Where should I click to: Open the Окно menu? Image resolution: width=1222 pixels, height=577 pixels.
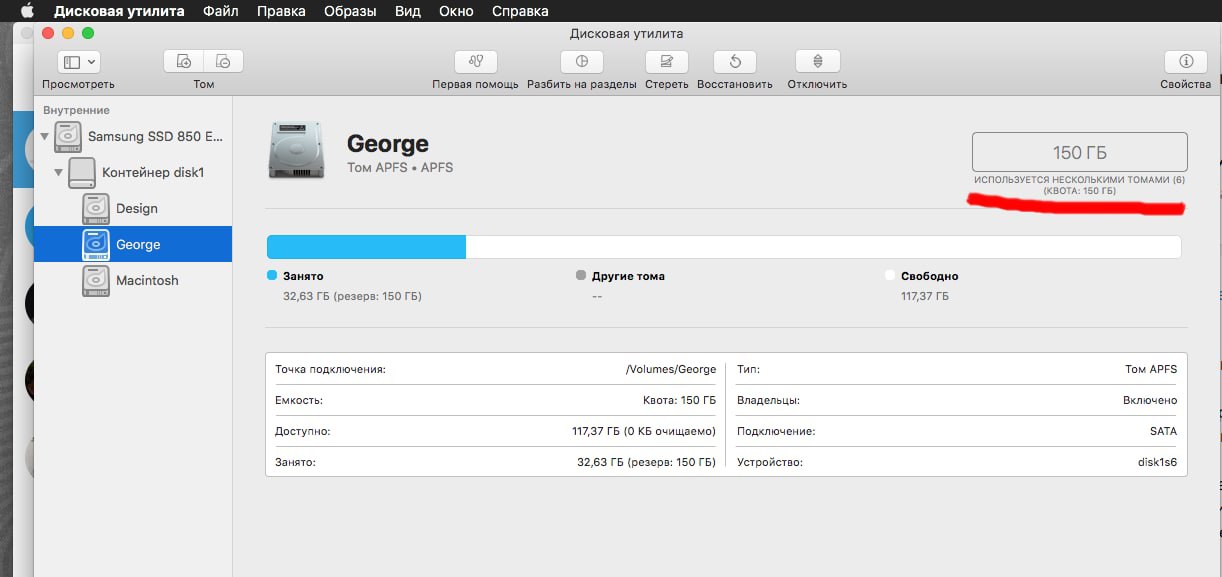point(457,11)
